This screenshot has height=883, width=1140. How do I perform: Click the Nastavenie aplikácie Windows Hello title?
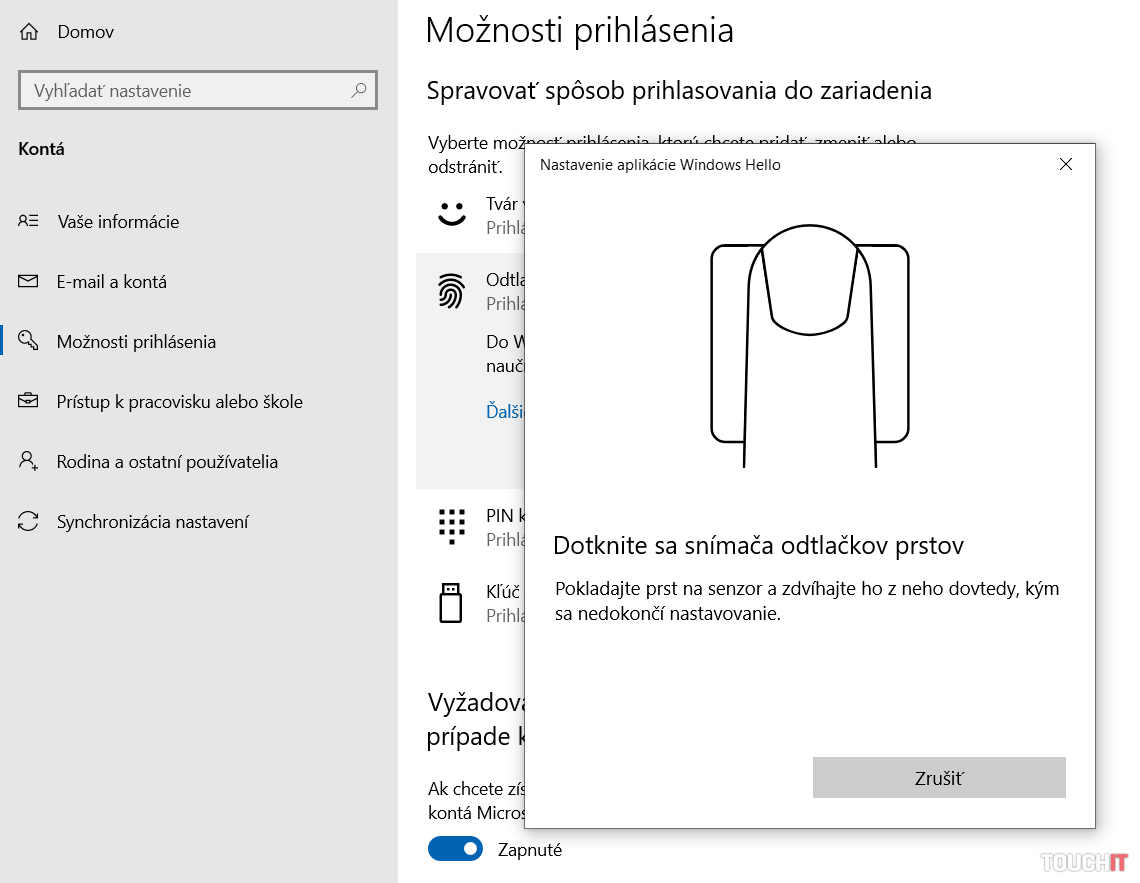660,165
